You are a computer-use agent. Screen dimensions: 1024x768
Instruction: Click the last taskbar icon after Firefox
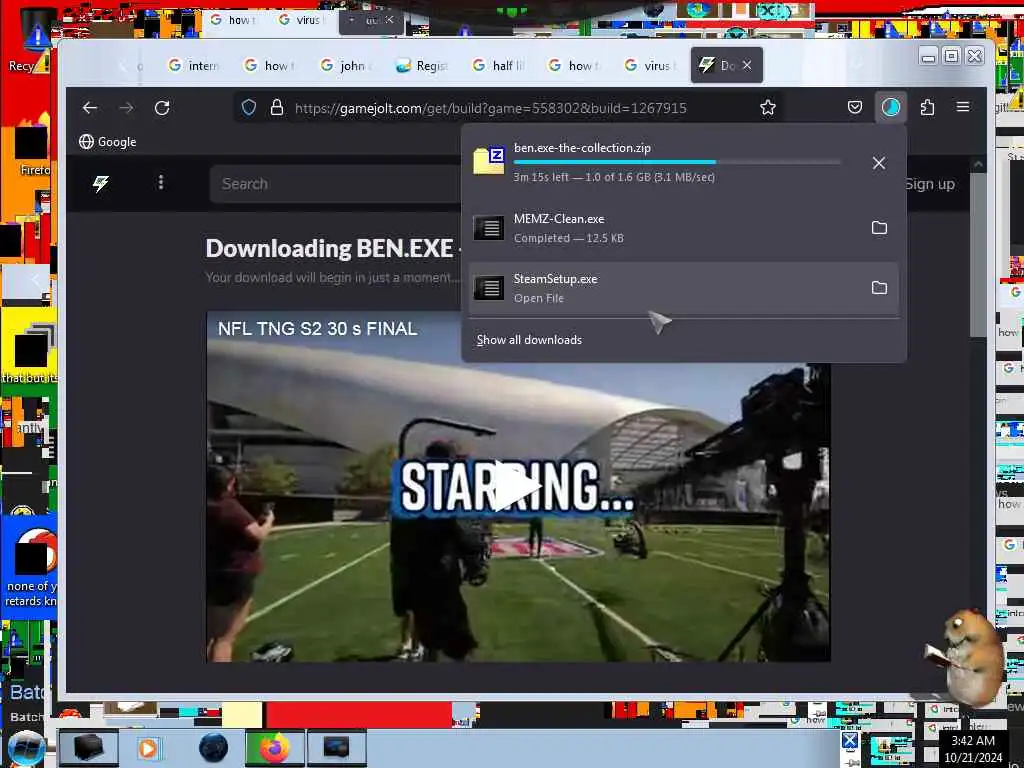[x=336, y=748]
